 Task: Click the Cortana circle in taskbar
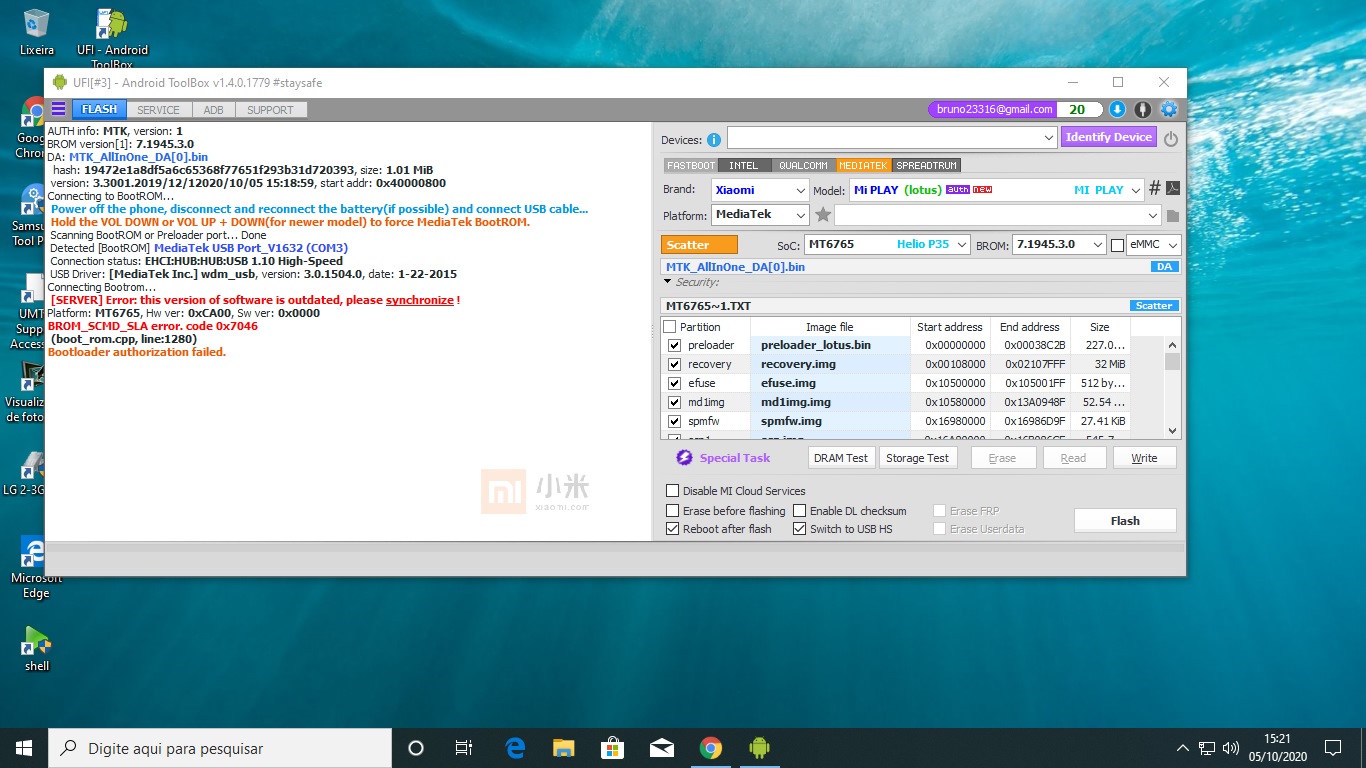pos(416,747)
